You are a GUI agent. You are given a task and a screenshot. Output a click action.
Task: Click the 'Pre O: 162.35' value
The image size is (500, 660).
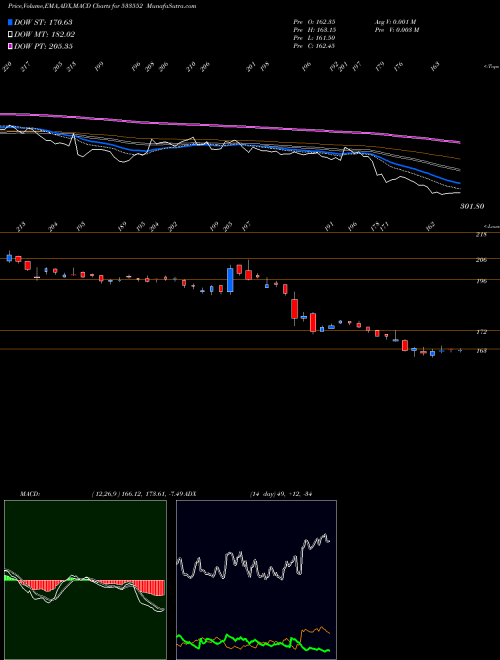[314, 22]
